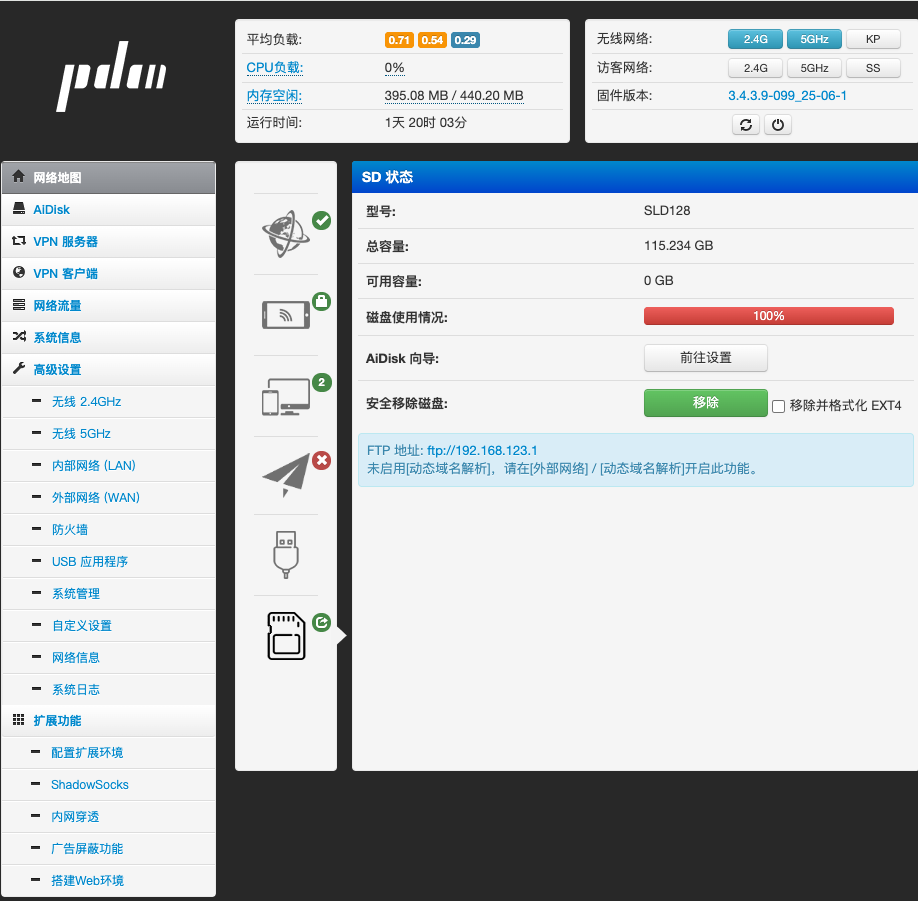Click the CPU负载 label link

tap(274, 68)
